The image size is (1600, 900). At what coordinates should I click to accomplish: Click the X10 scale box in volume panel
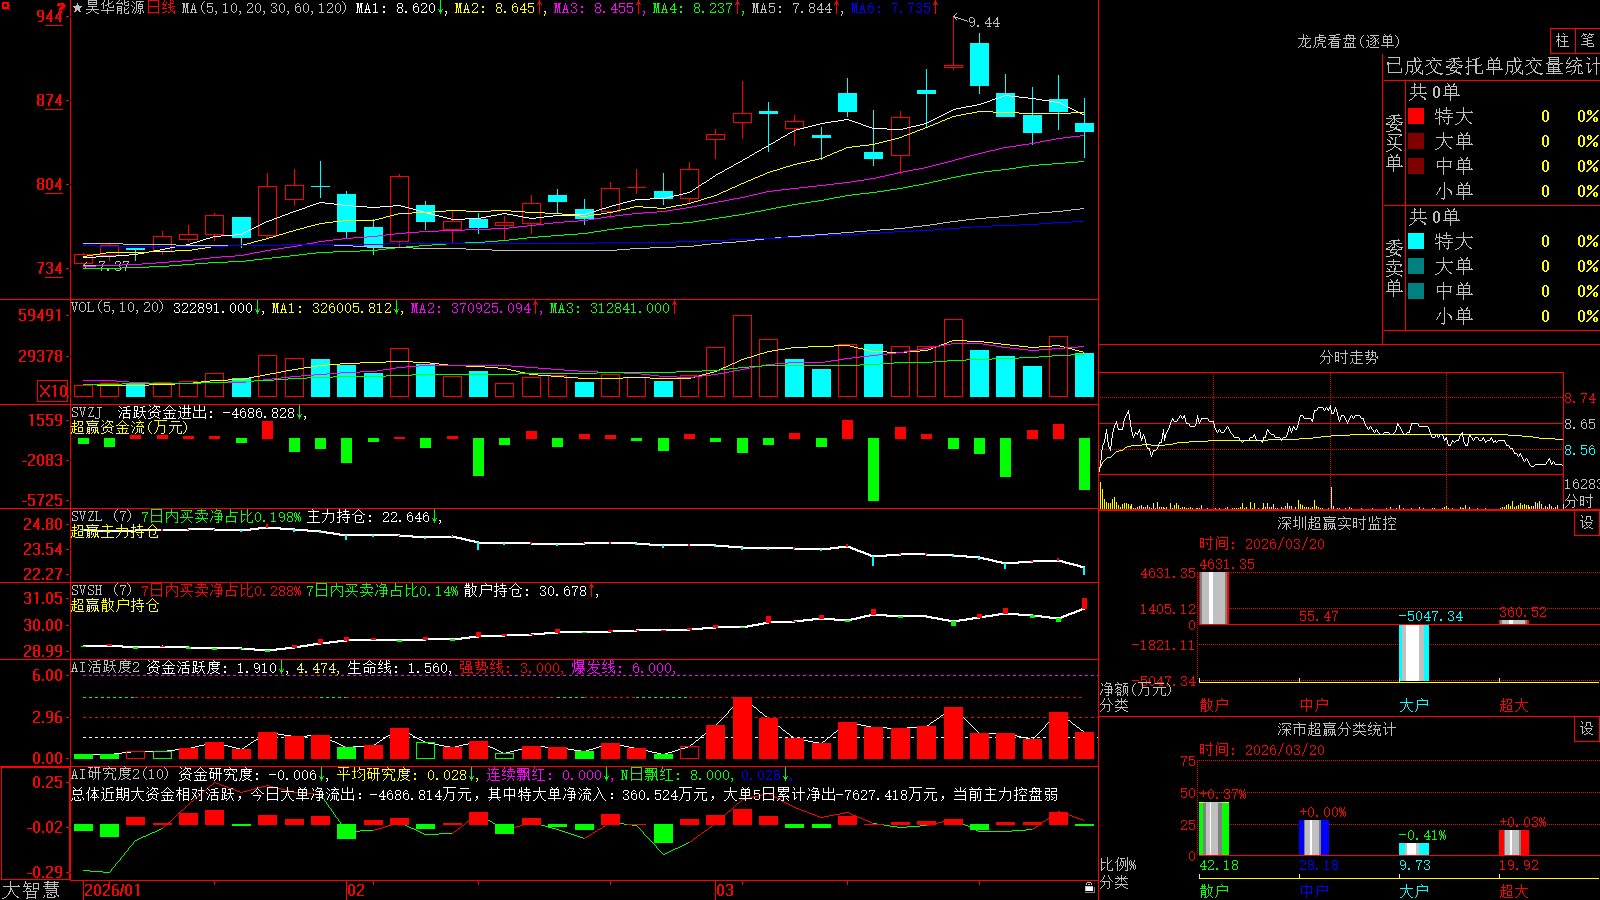coord(53,391)
